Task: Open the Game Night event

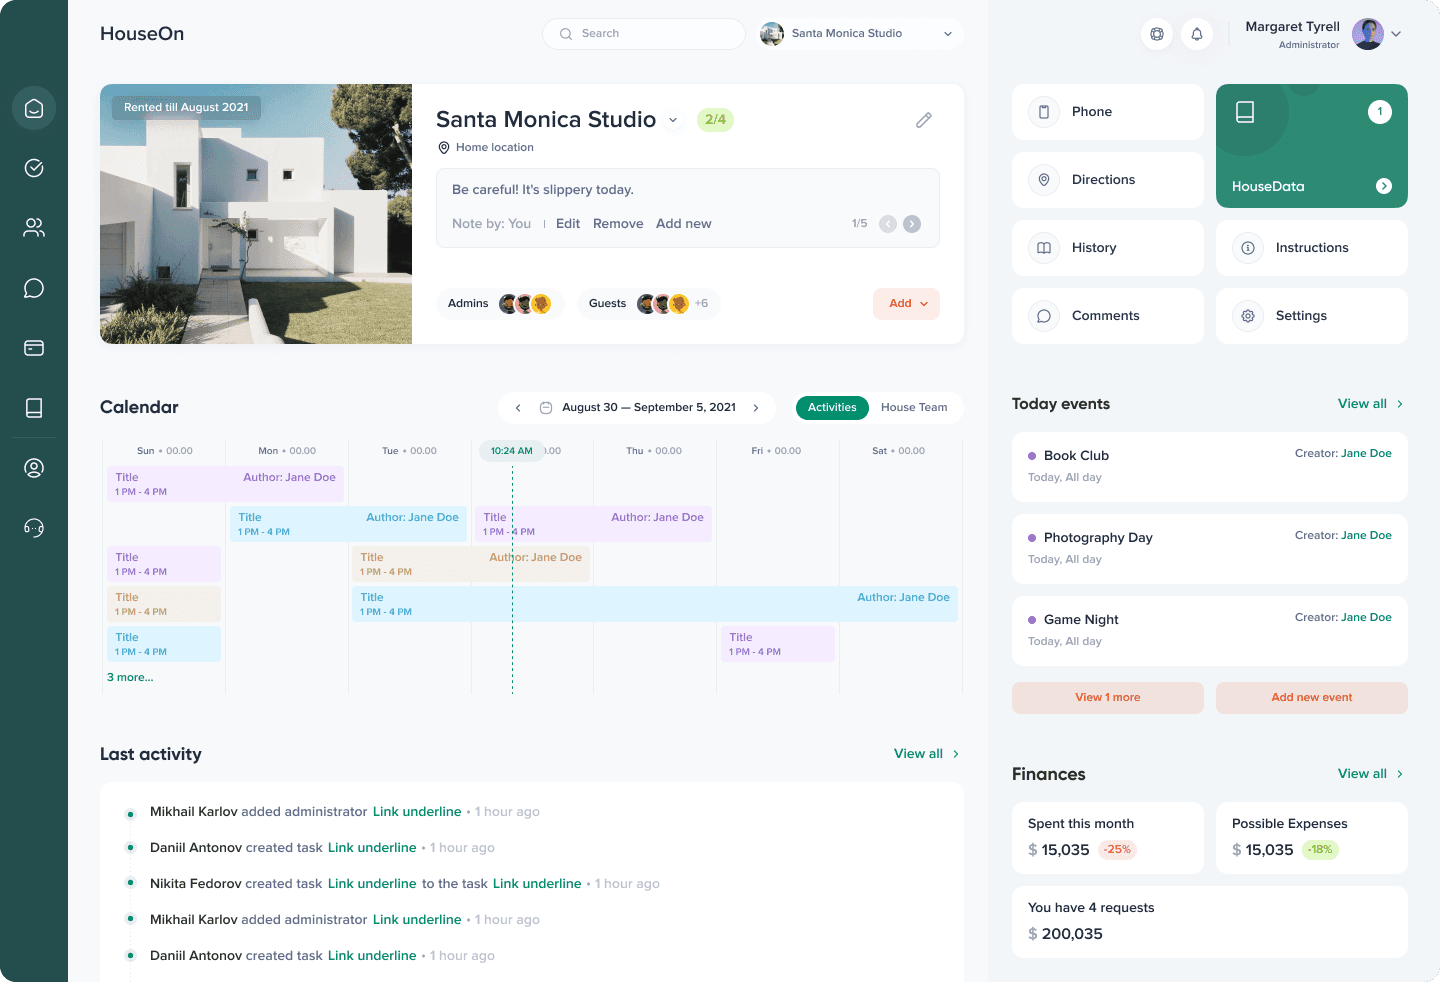Action: (1210, 631)
